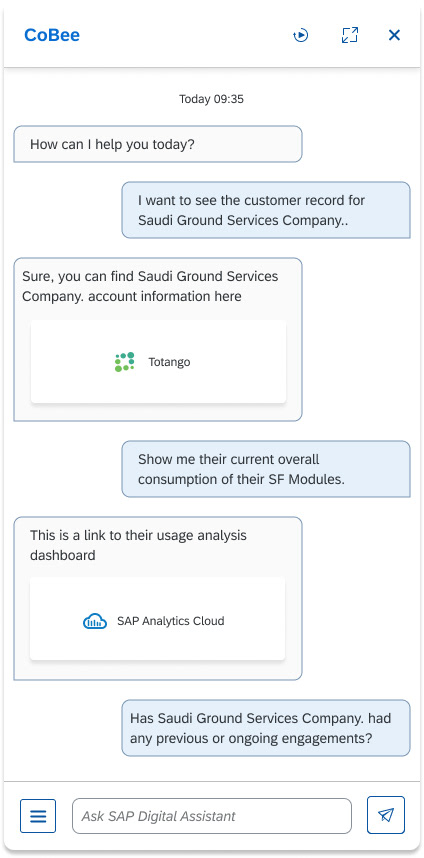424x858 pixels.
Task: Open the hamburger menu button
Action: (38, 816)
